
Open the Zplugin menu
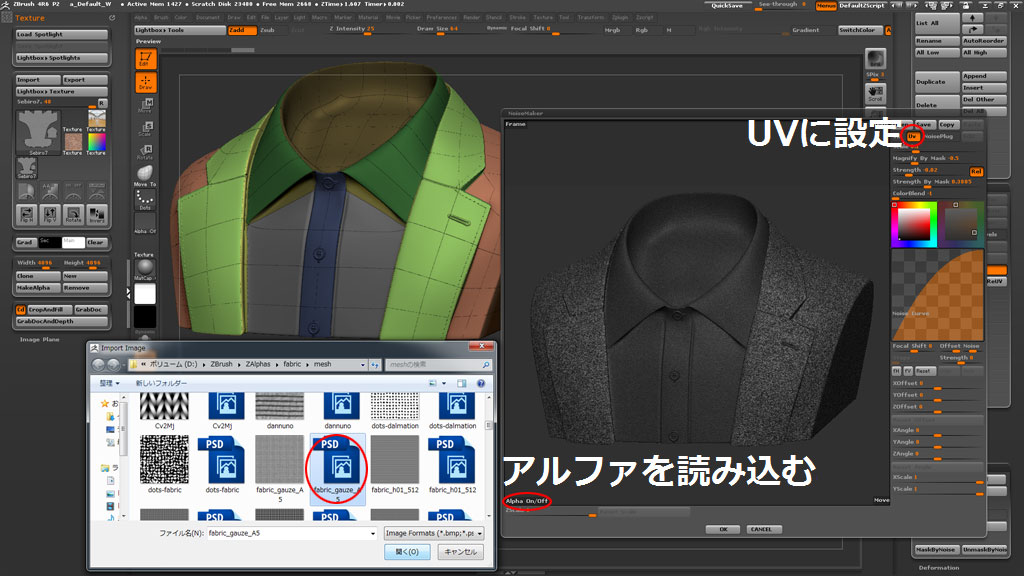[x=620, y=18]
